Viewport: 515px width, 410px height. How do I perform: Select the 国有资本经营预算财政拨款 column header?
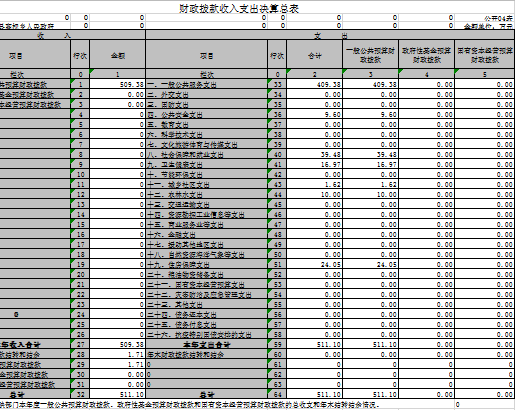[x=484, y=55]
